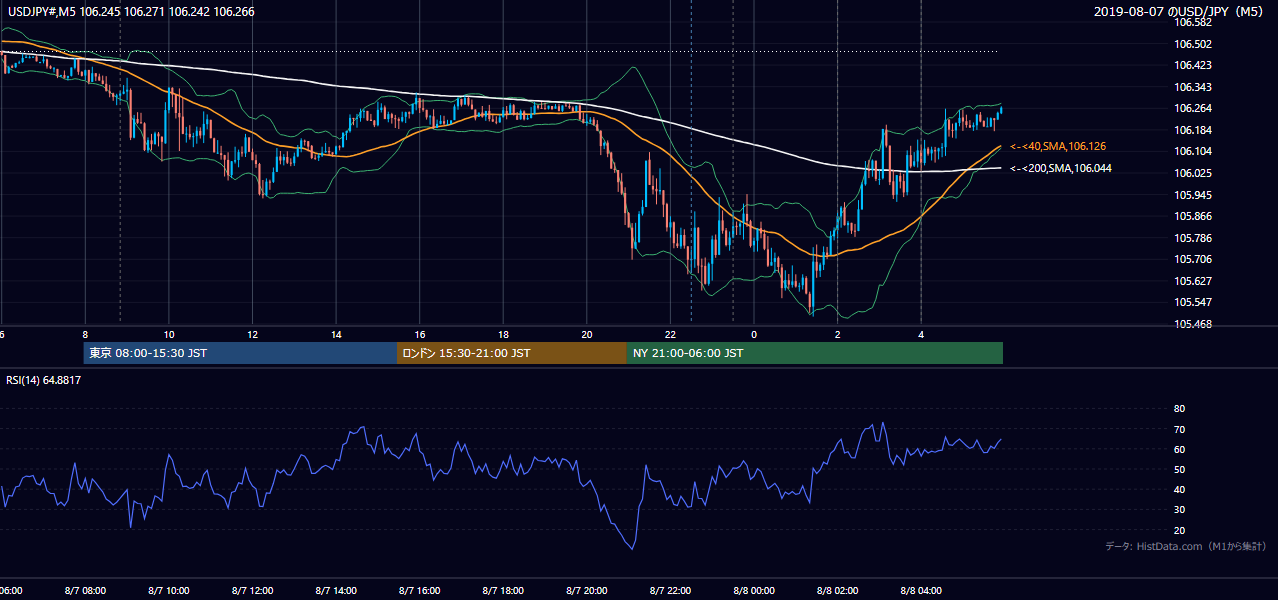Click the 106.184 price axis label

(1193, 130)
